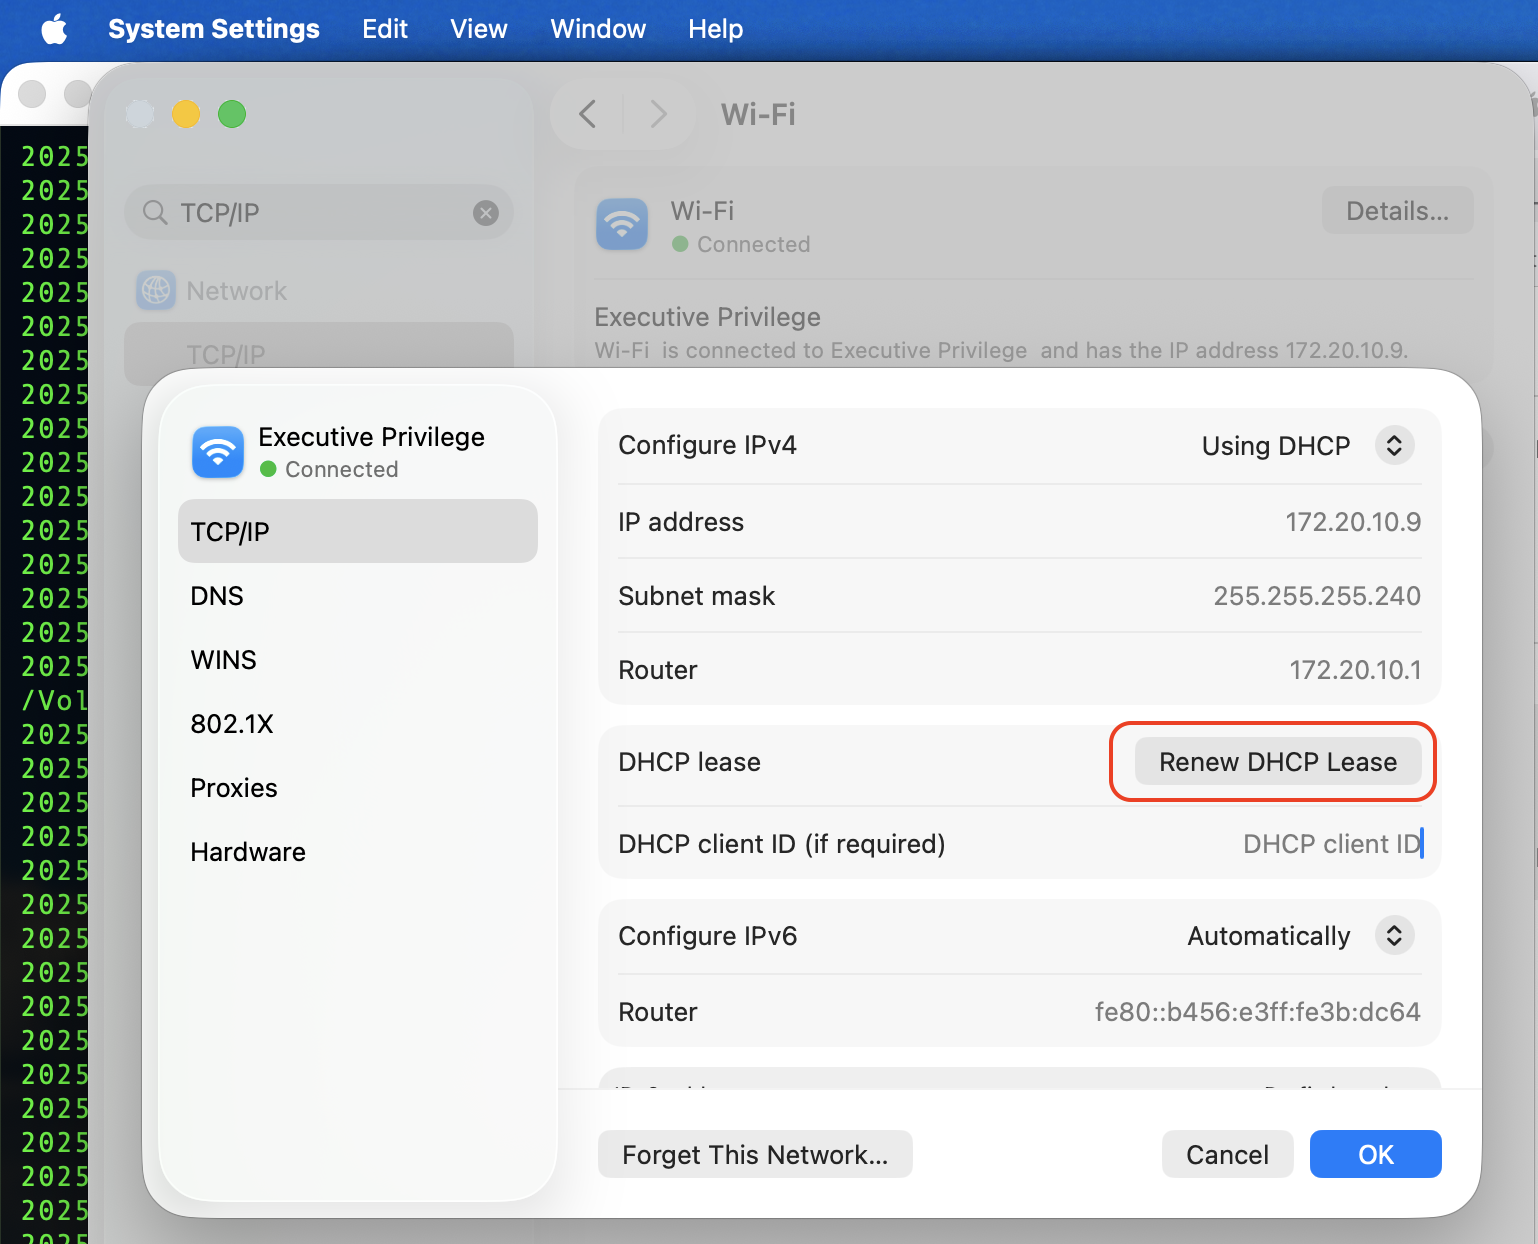Viewport: 1538px width, 1244px height.
Task: Go back with the left chevron
Action: pyautogui.click(x=588, y=114)
